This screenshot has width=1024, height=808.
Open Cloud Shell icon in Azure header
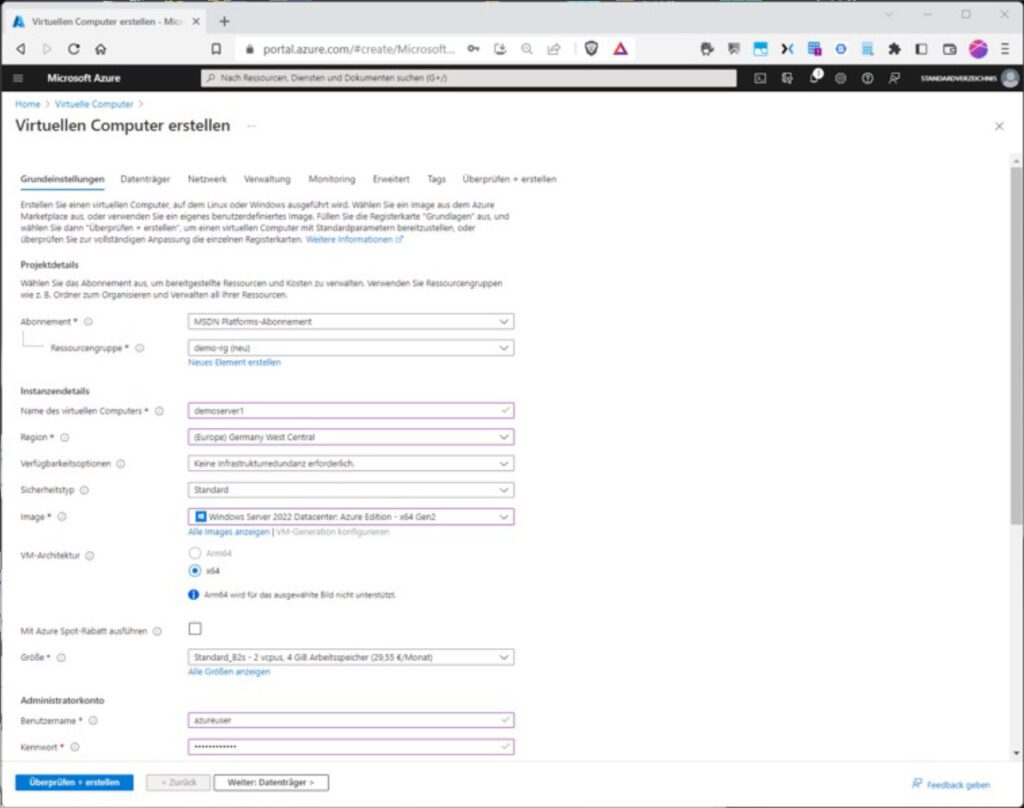760,78
